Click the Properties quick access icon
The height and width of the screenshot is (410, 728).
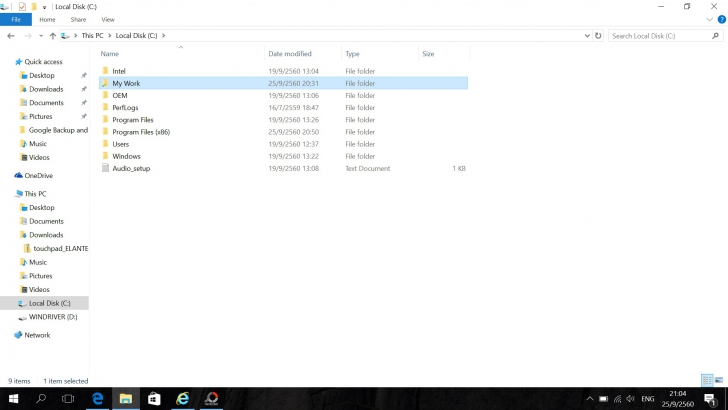pyautogui.click(x=22, y=7)
